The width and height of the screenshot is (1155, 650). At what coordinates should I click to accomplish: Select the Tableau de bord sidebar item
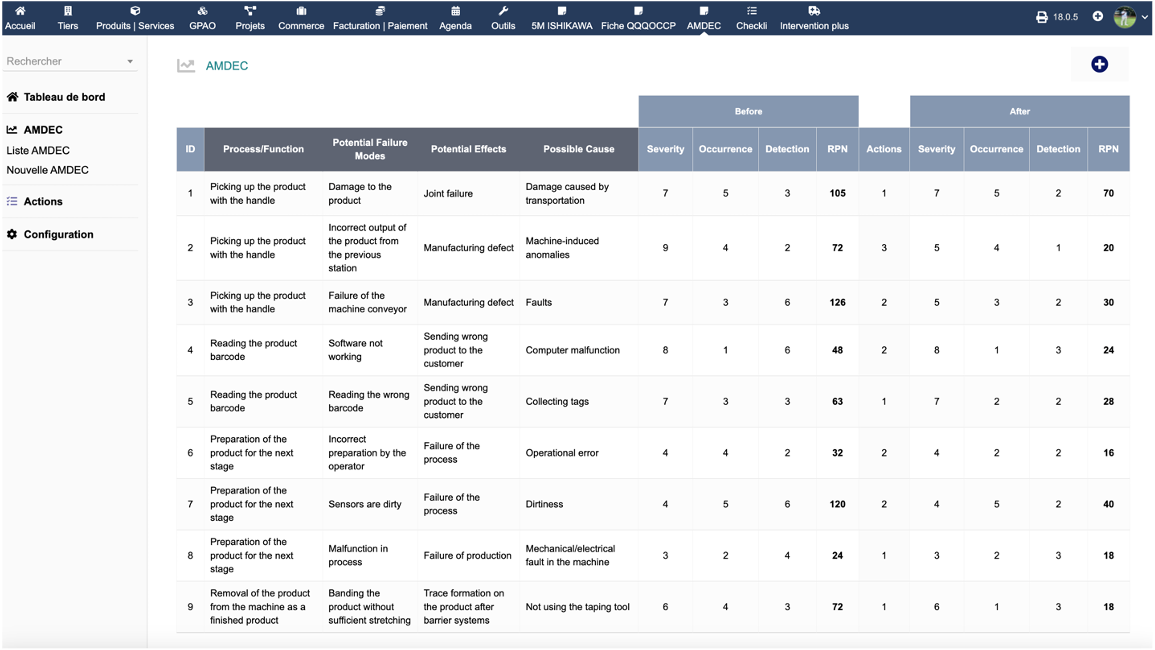[x=64, y=97]
